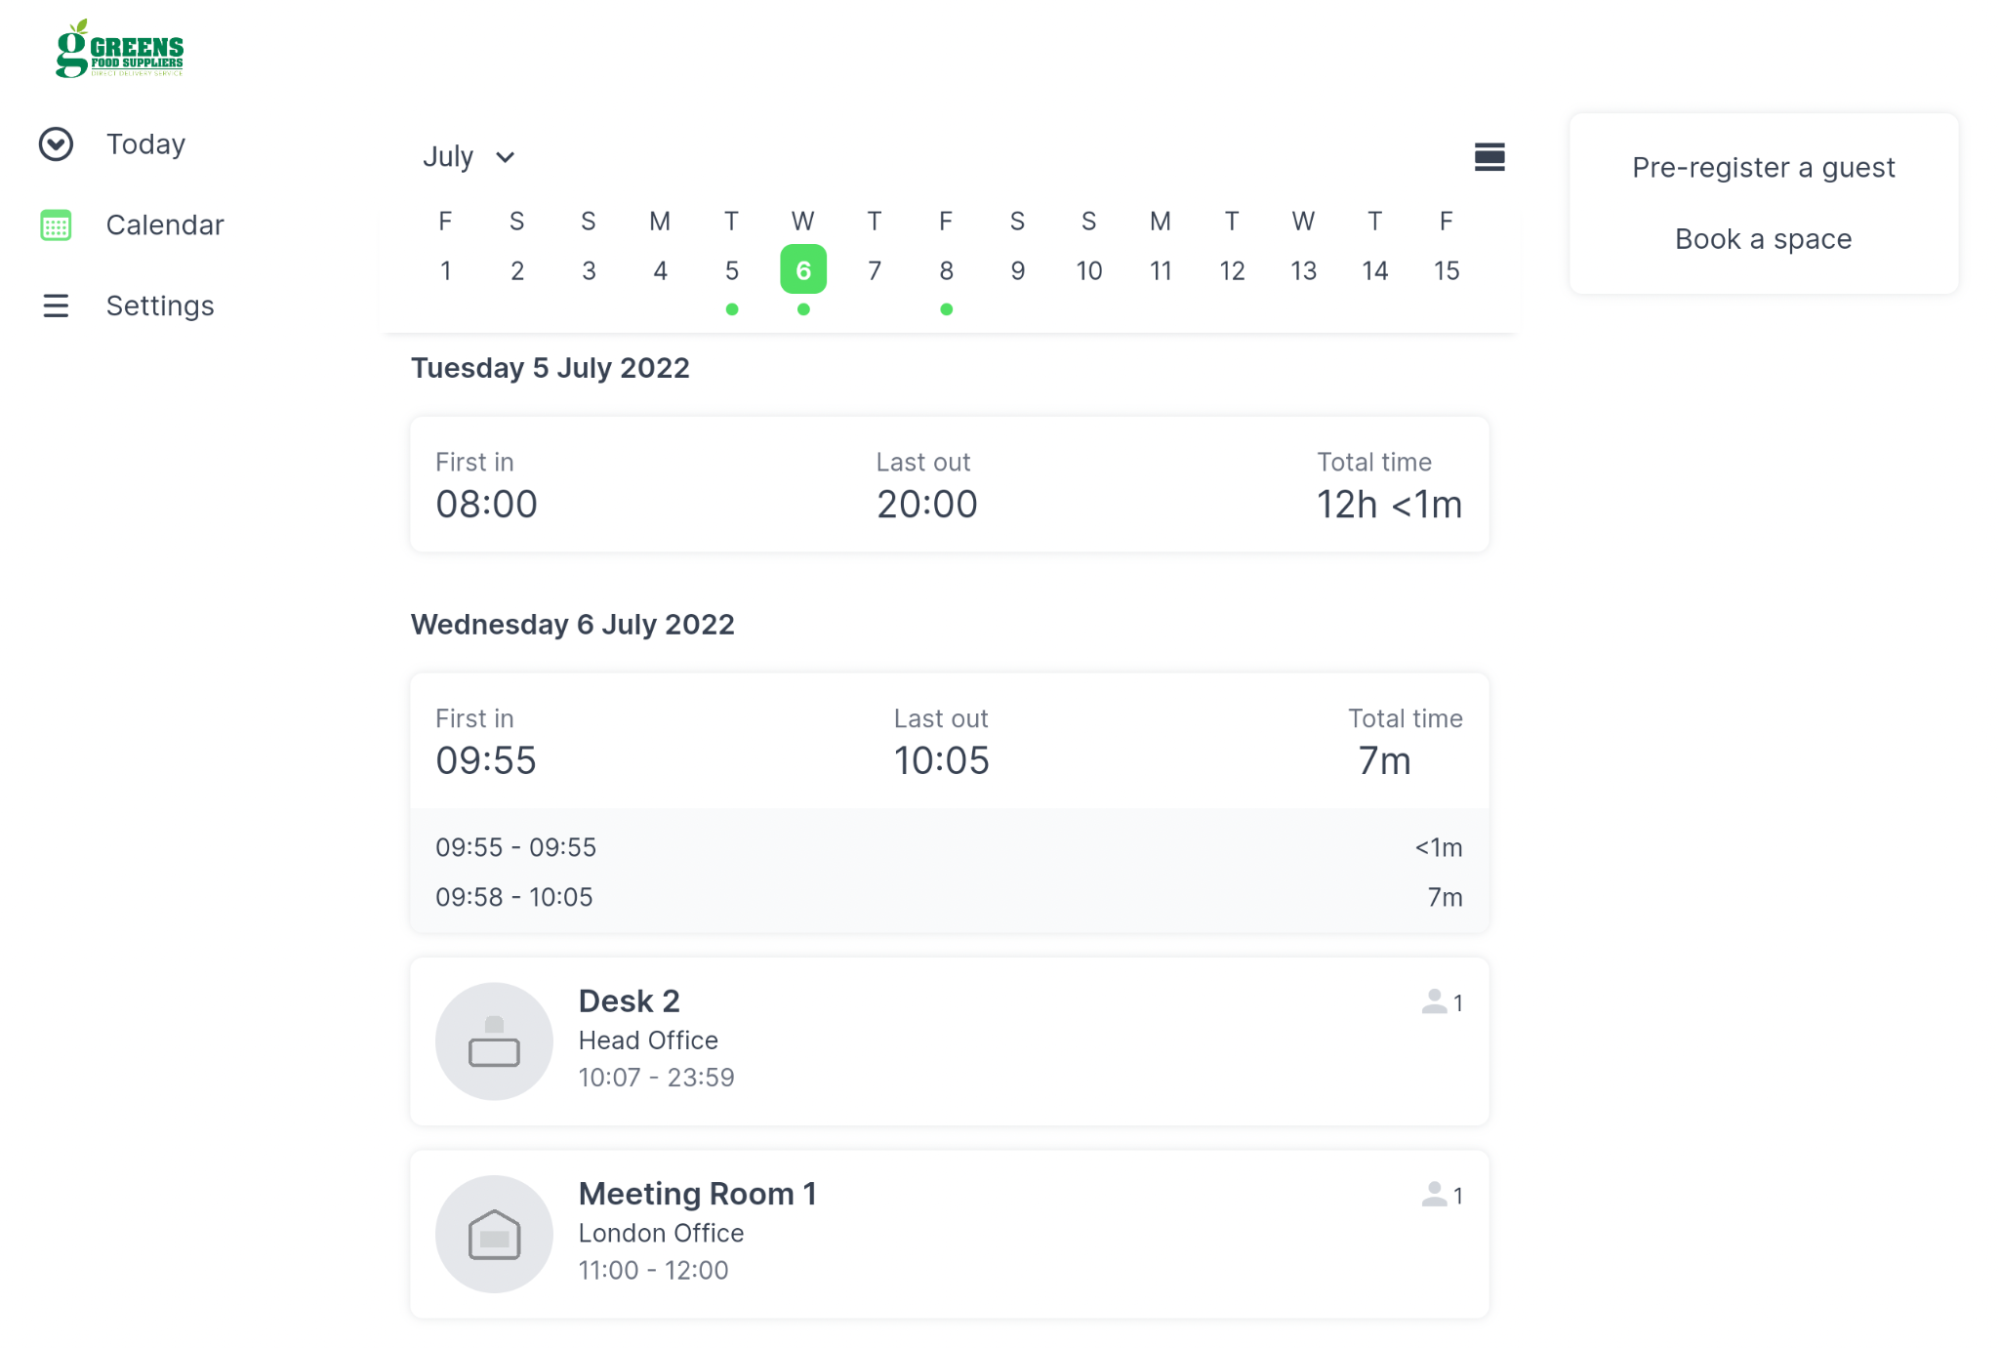This screenshot has width=1999, height=1348.
Task: Select the Settings menu item
Action: tap(161, 305)
